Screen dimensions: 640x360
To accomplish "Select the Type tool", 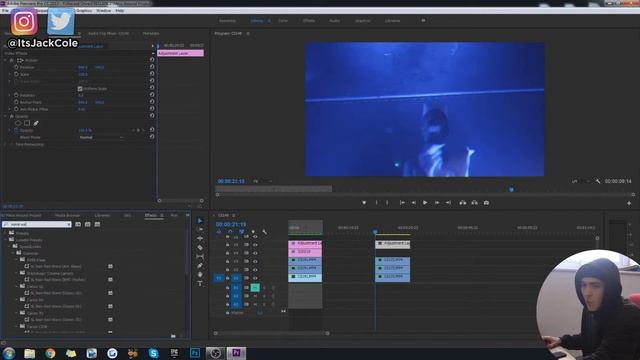I will pyautogui.click(x=200, y=283).
